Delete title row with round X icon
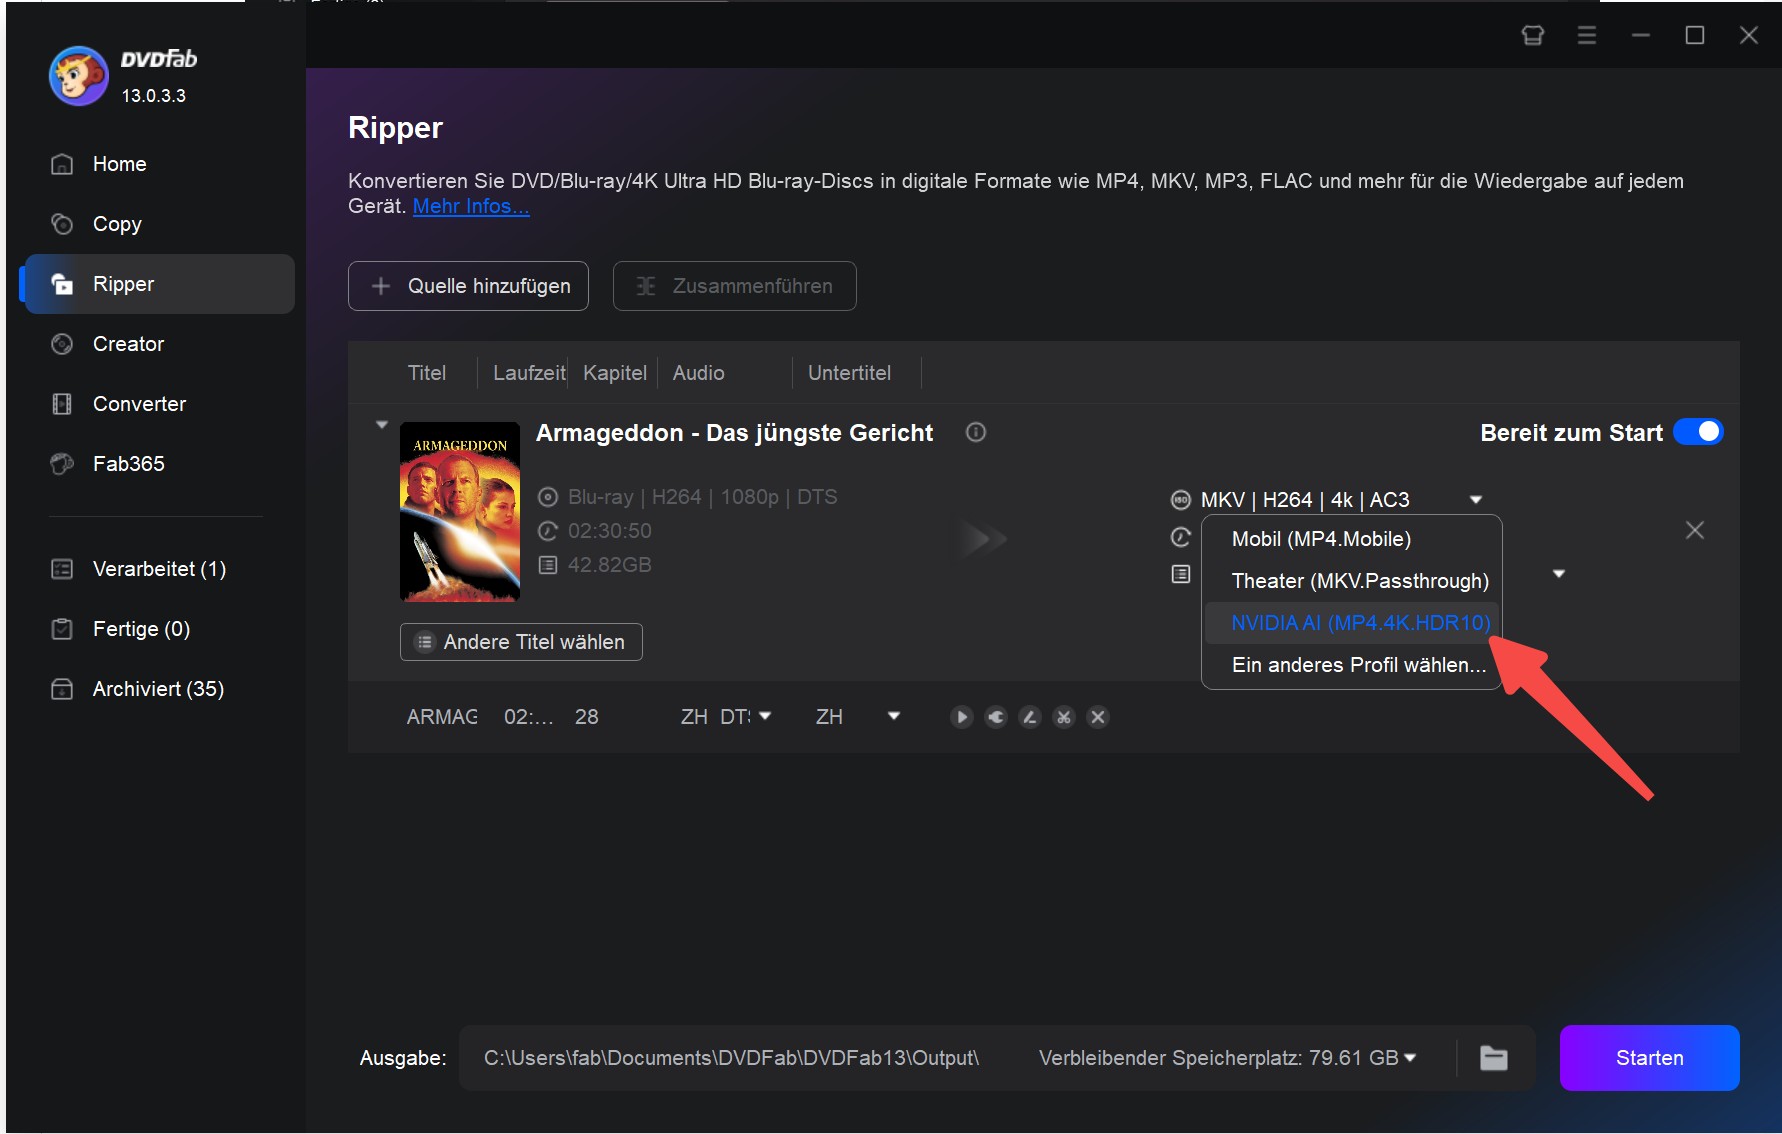Viewport: 1782px width, 1134px height. (x=1098, y=717)
